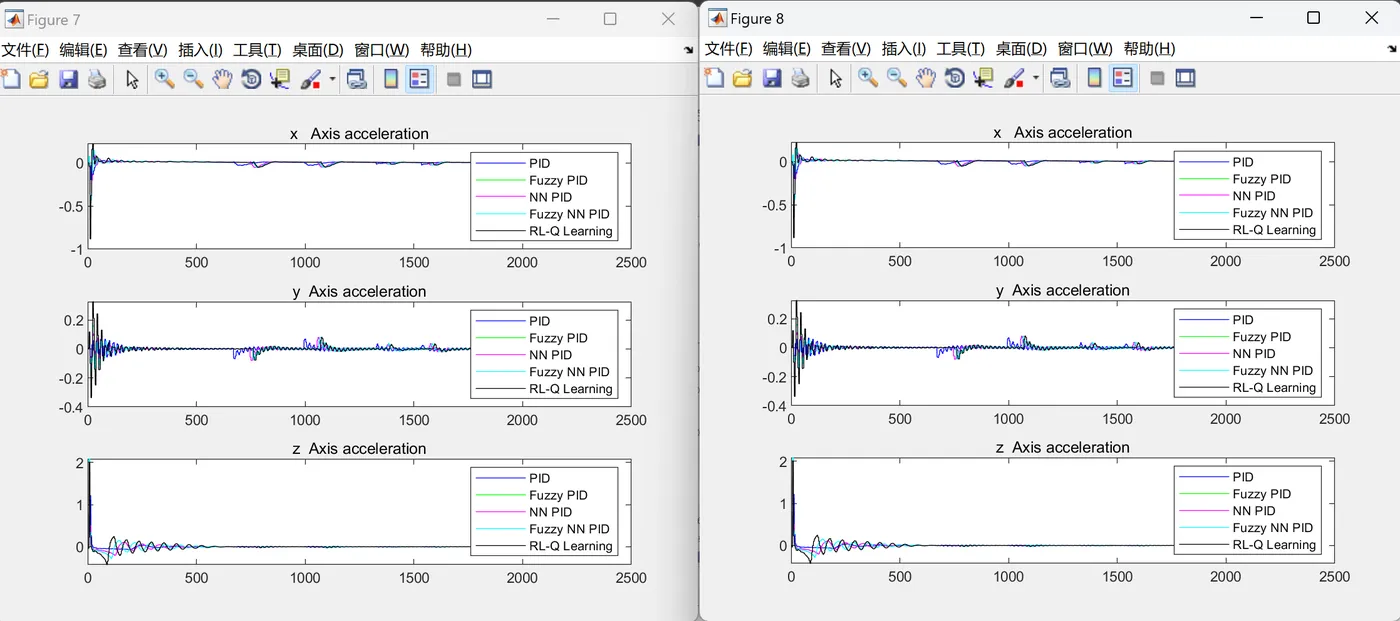Click Zoom Out tool in Figure 8
Screen dimensions: 1400x621
(x=897, y=78)
